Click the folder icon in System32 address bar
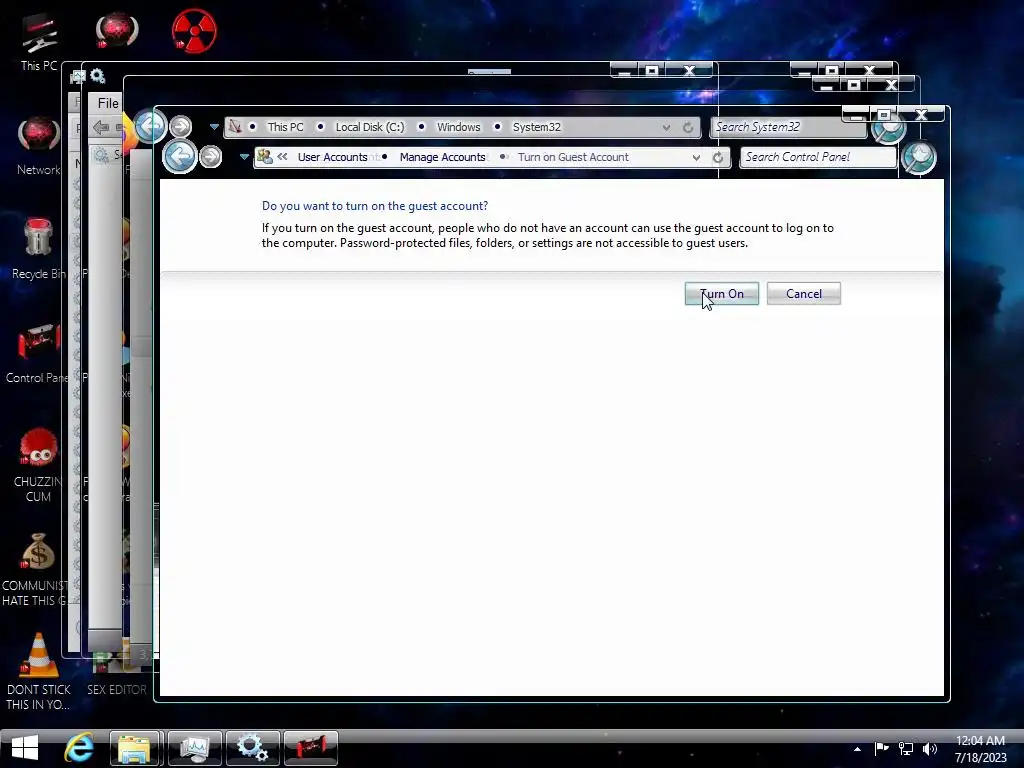This screenshot has height=768, width=1024. (x=234, y=127)
